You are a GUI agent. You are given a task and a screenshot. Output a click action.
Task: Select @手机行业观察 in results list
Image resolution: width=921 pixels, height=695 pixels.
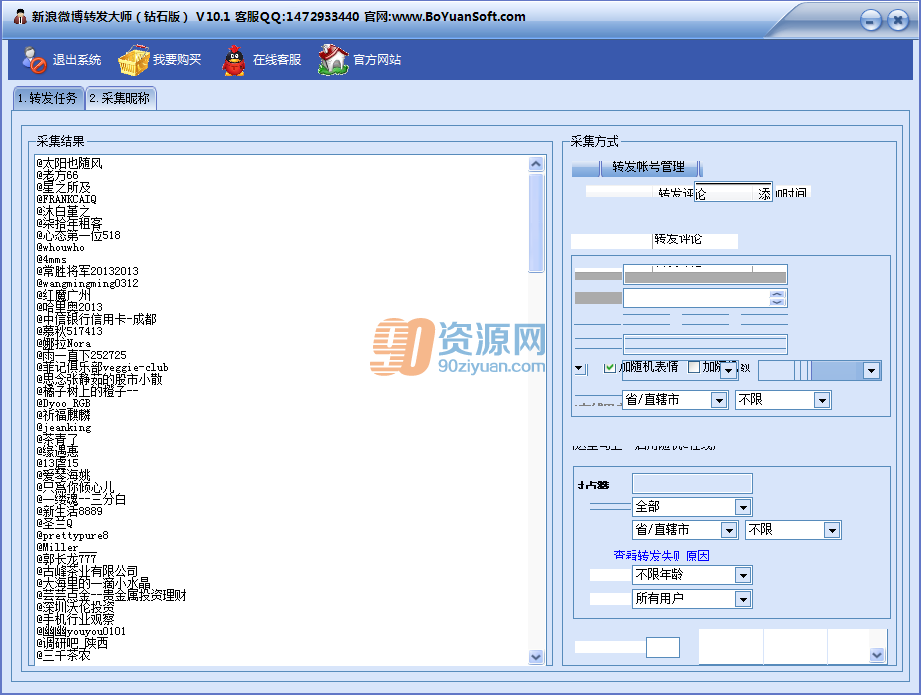[75, 619]
